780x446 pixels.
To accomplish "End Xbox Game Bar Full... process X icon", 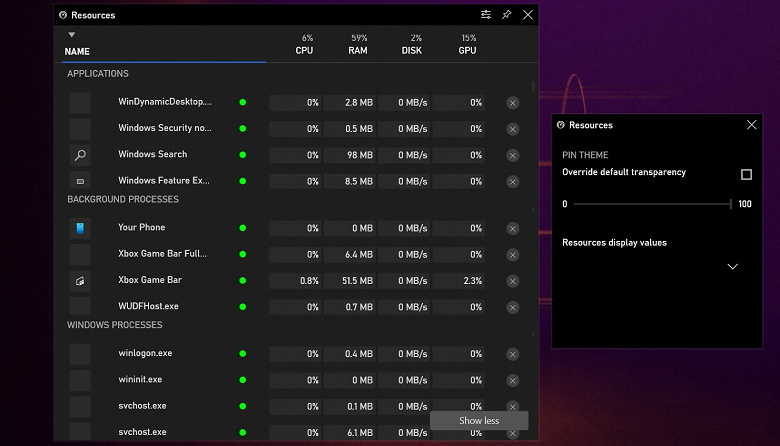I will [x=513, y=255].
